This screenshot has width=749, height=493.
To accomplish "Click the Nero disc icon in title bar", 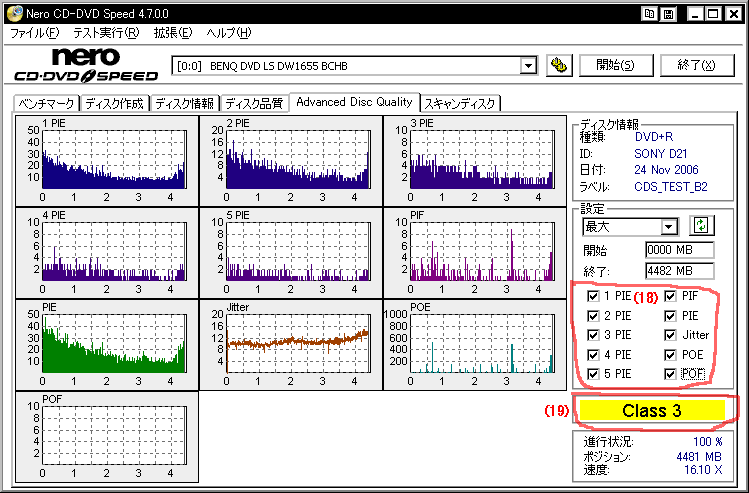I will 12,13.
